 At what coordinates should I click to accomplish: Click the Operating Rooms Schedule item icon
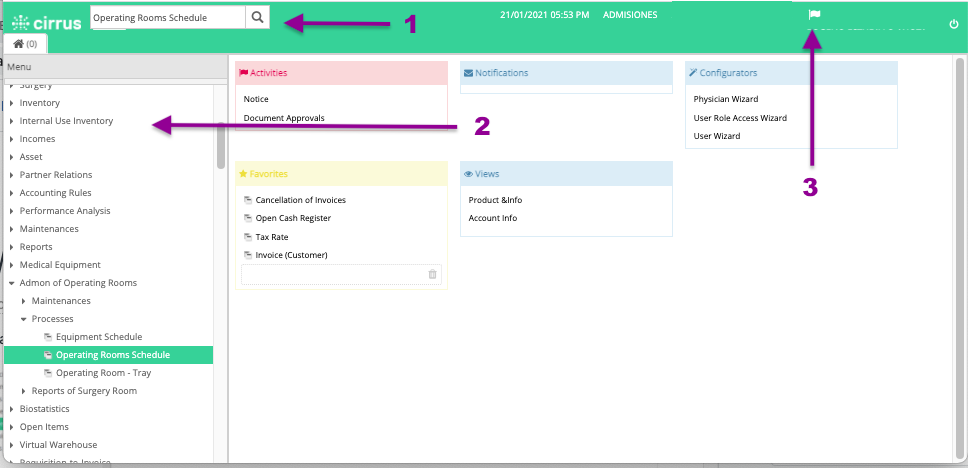48,355
